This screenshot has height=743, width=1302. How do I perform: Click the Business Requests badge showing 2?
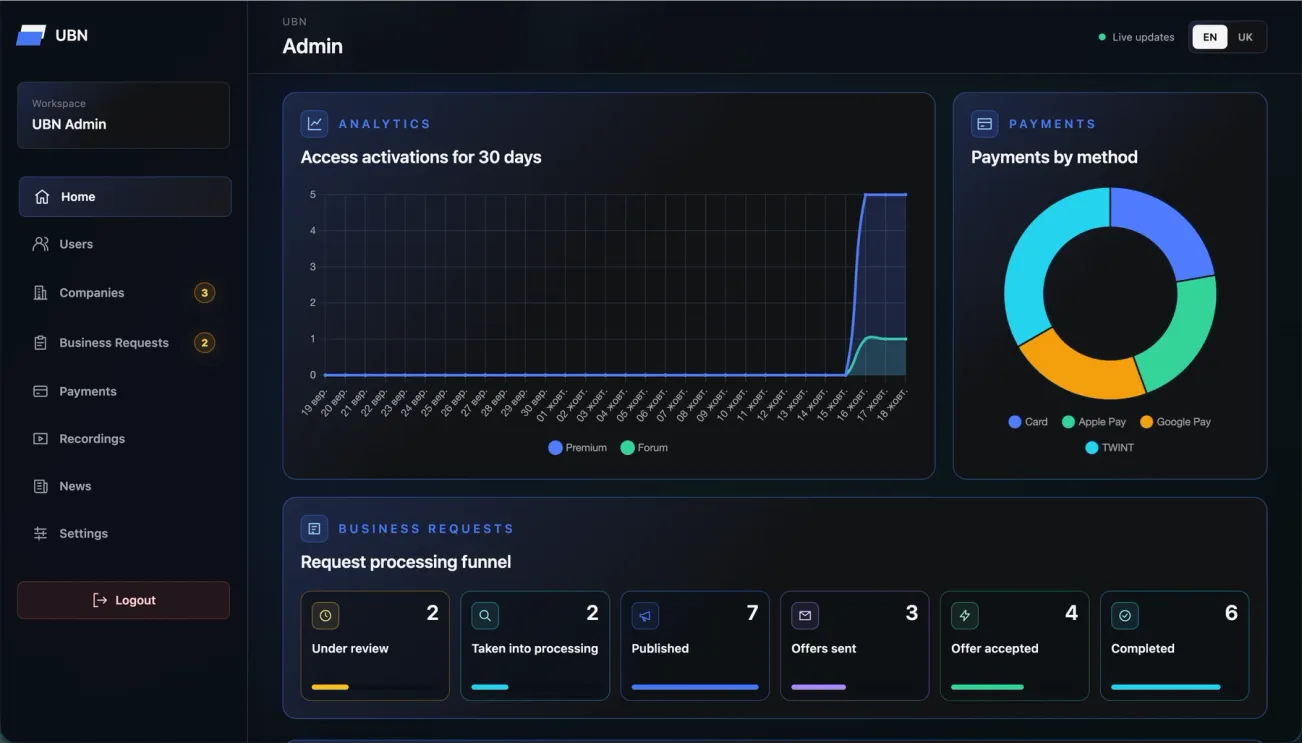[x=205, y=343]
